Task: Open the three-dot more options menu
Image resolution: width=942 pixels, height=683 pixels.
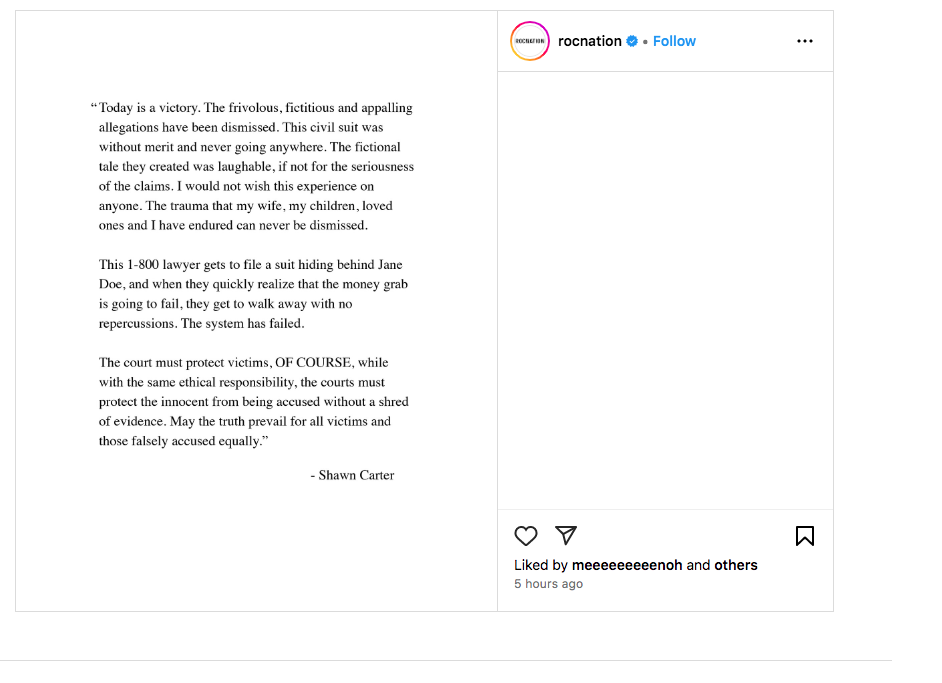Action: pos(805,41)
